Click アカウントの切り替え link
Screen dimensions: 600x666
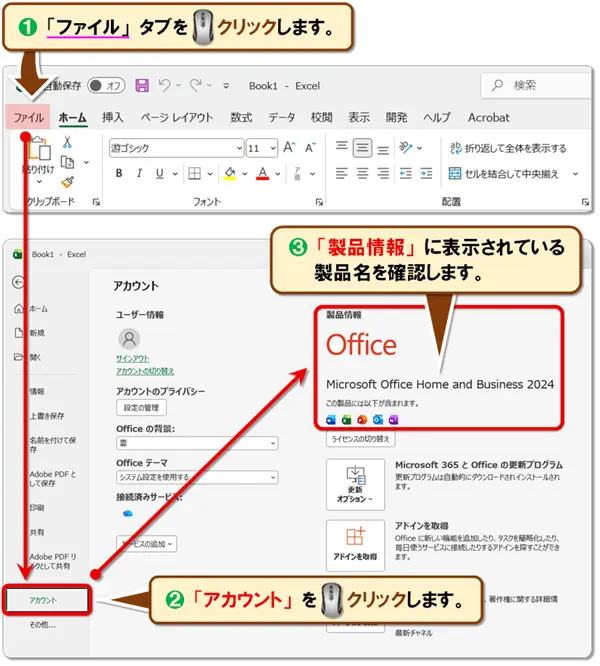pyautogui.click(x=145, y=372)
